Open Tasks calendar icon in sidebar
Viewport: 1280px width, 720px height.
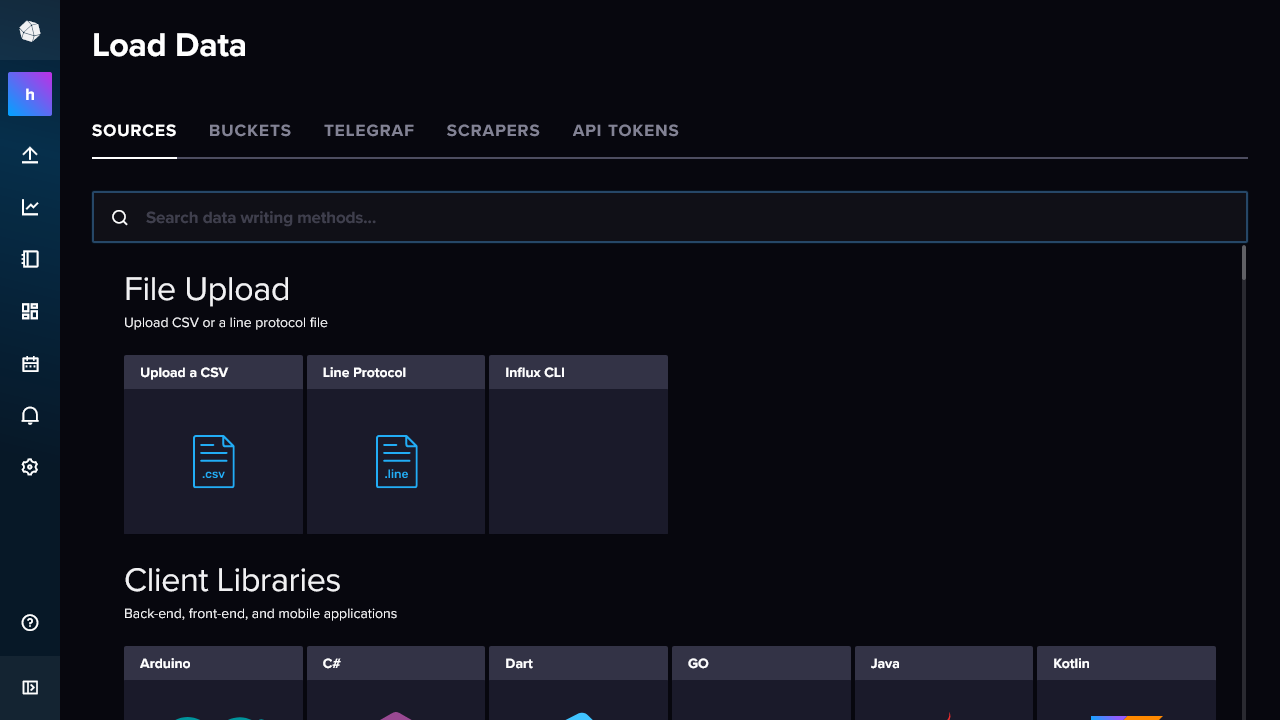tap(30, 363)
